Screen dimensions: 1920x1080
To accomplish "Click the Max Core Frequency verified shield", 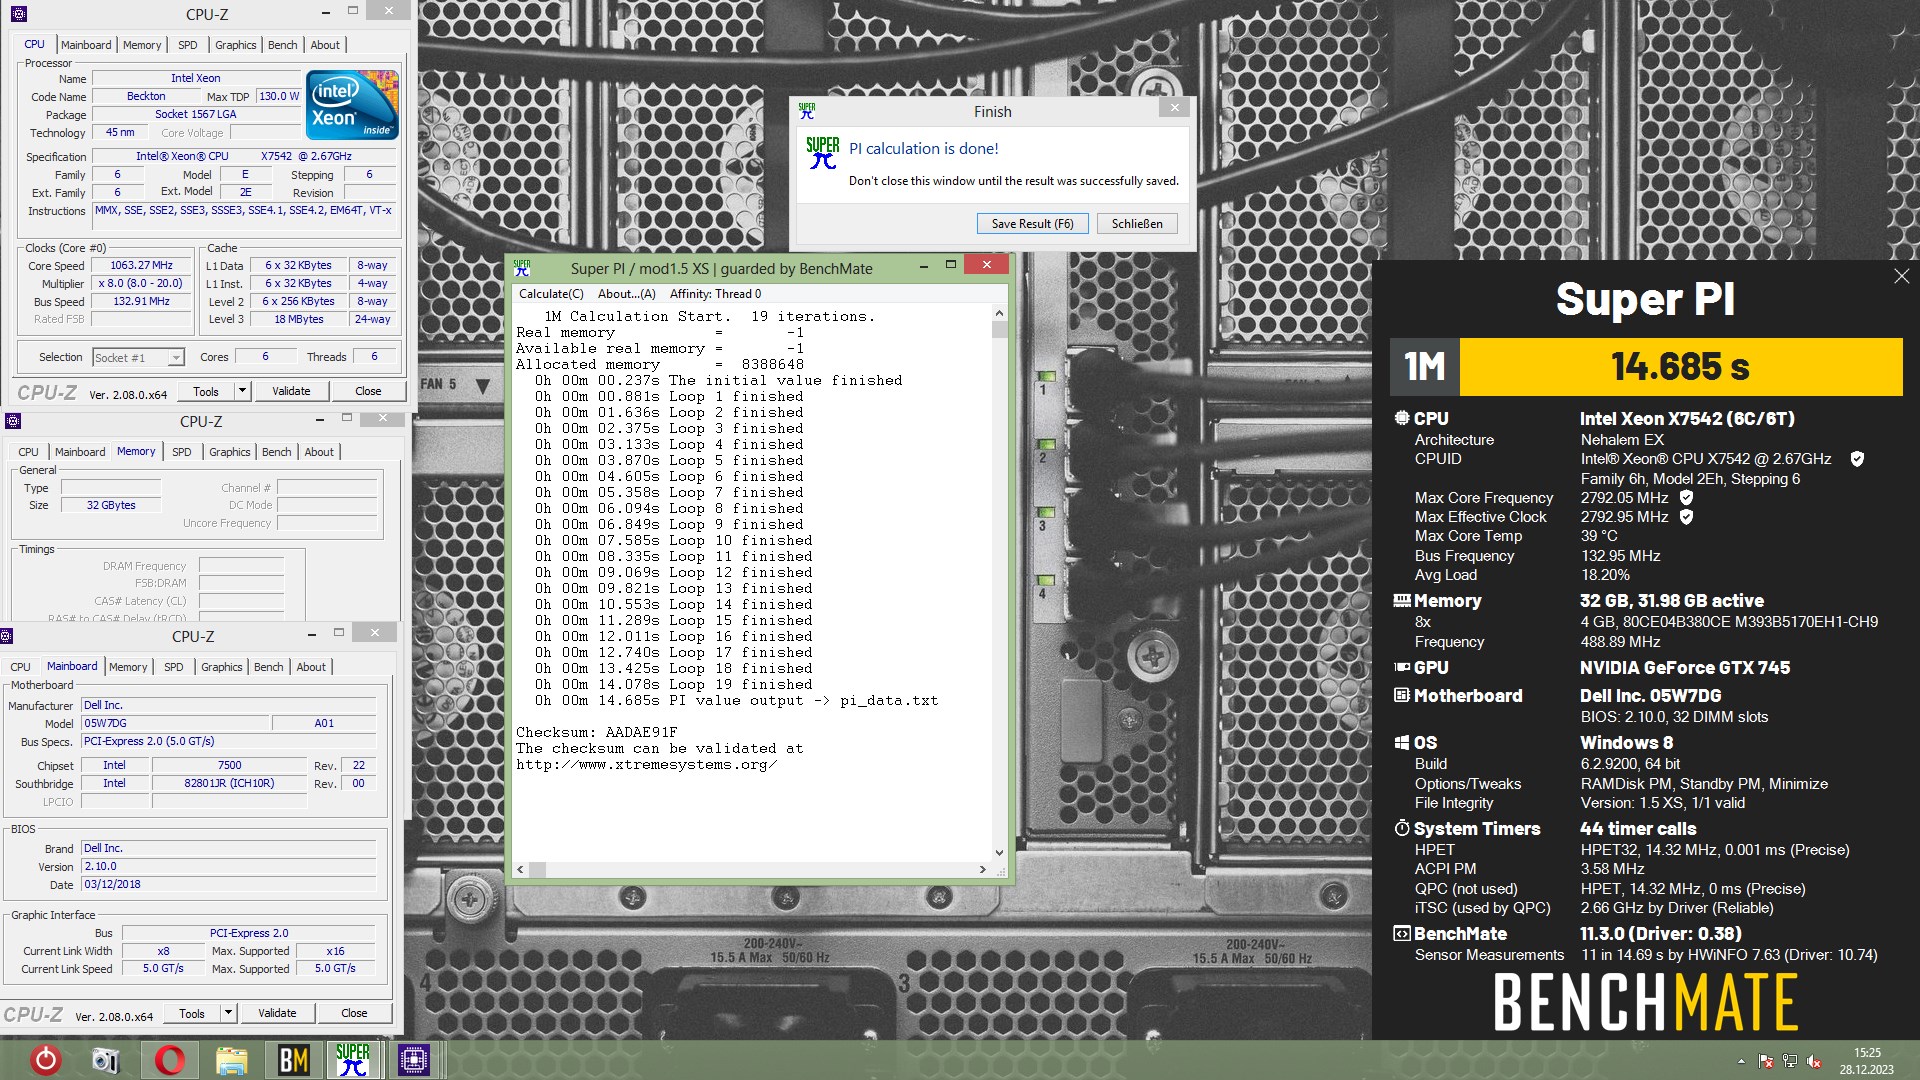I will (x=1686, y=498).
